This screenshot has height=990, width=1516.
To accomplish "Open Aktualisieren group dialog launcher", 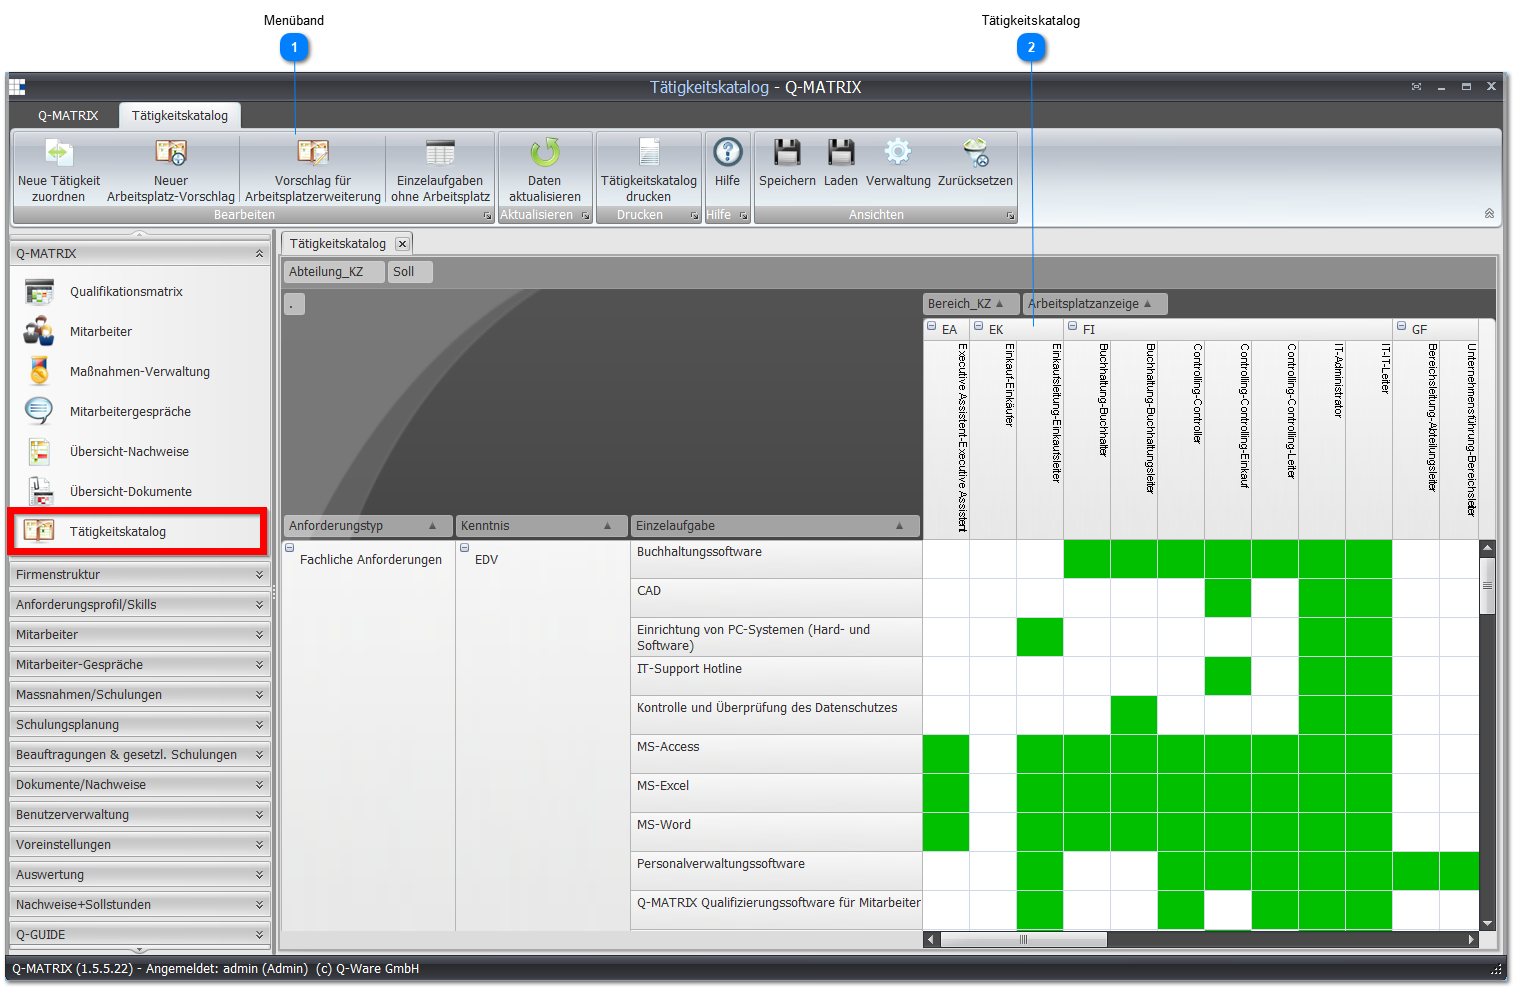I will click(x=586, y=216).
